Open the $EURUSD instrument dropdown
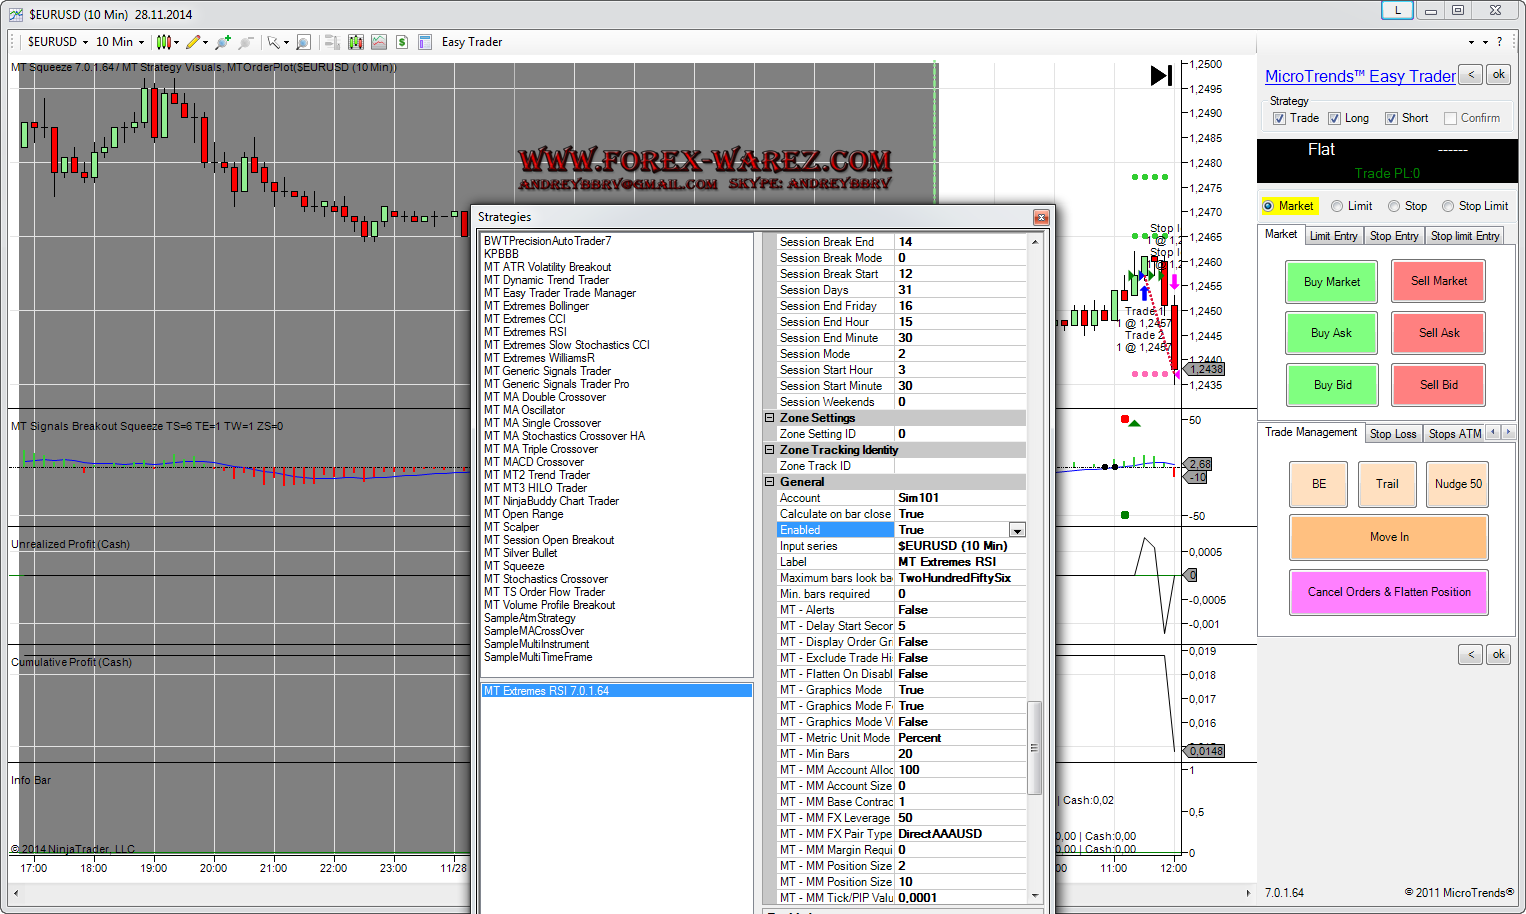 point(58,42)
